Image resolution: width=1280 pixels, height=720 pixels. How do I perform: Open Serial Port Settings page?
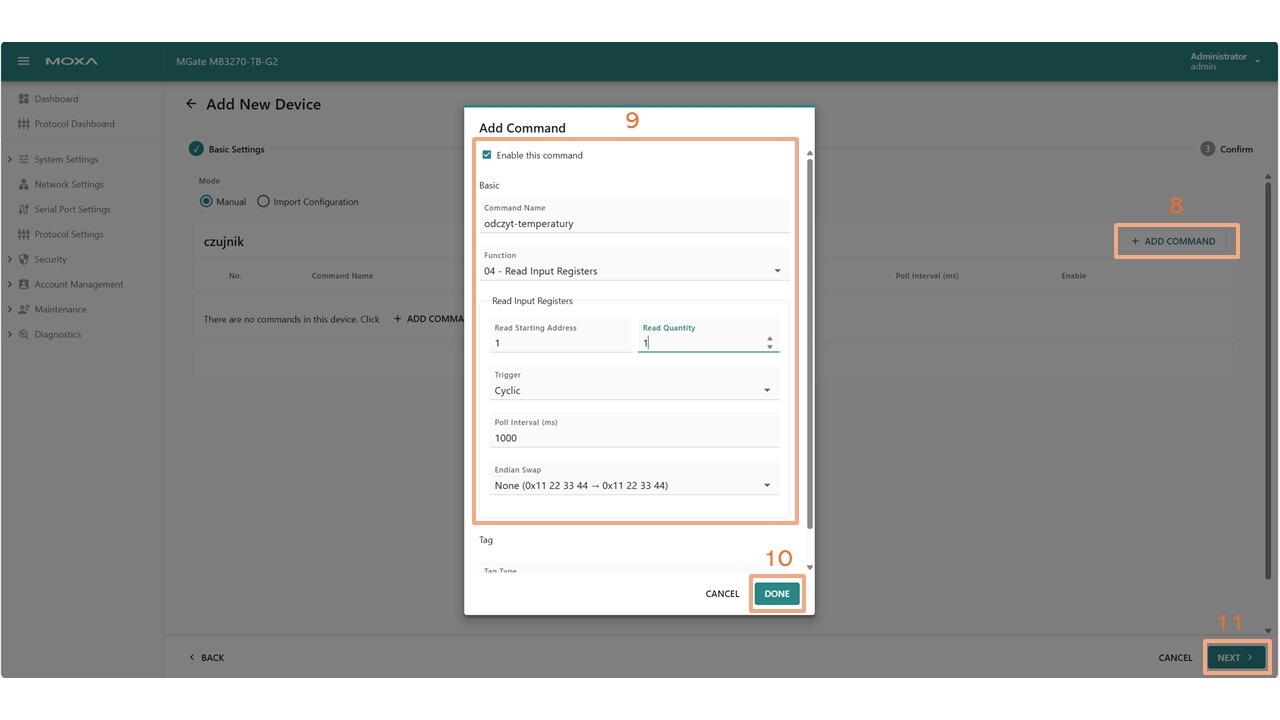pos(72,210)
